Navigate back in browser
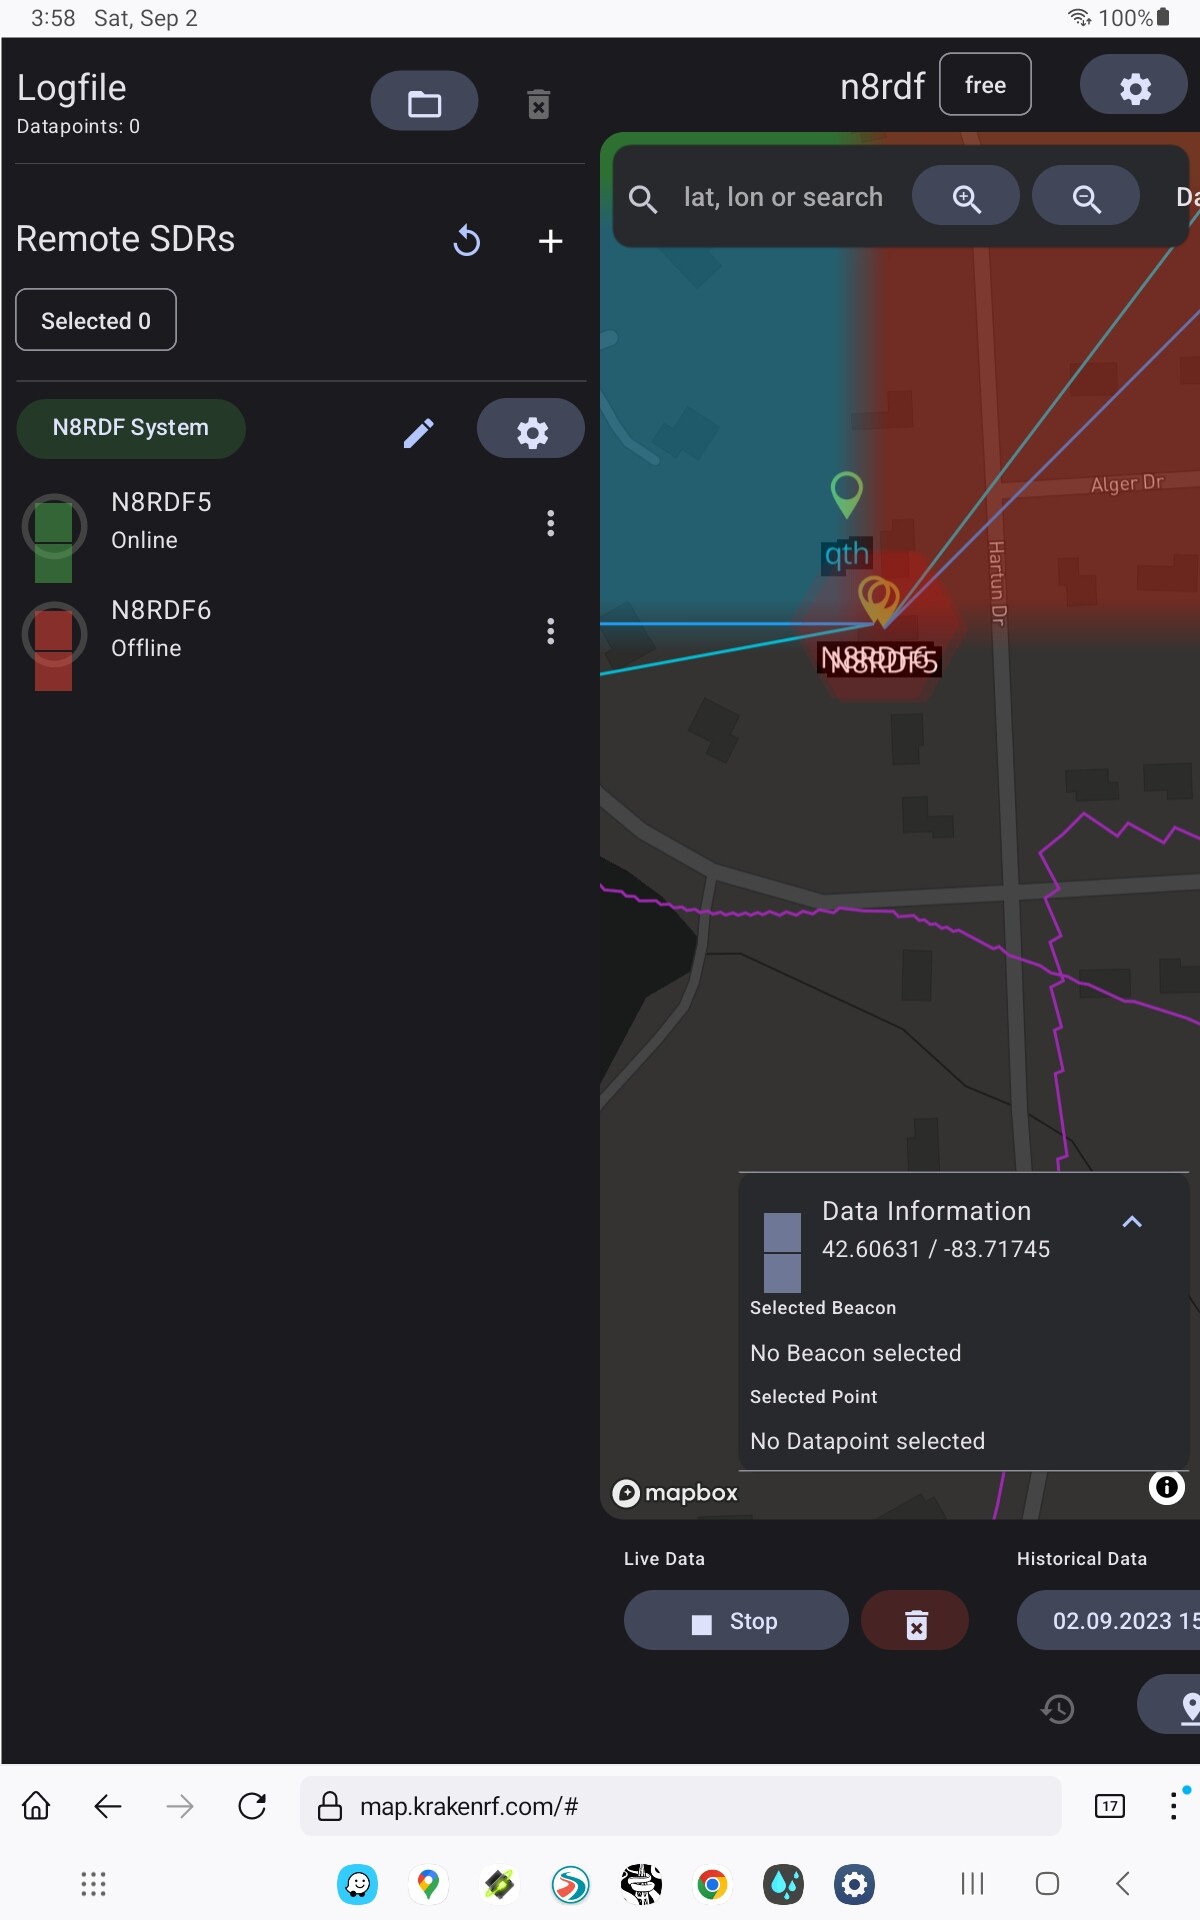Screen dimensions: 1200x1920 point(108,1806)
